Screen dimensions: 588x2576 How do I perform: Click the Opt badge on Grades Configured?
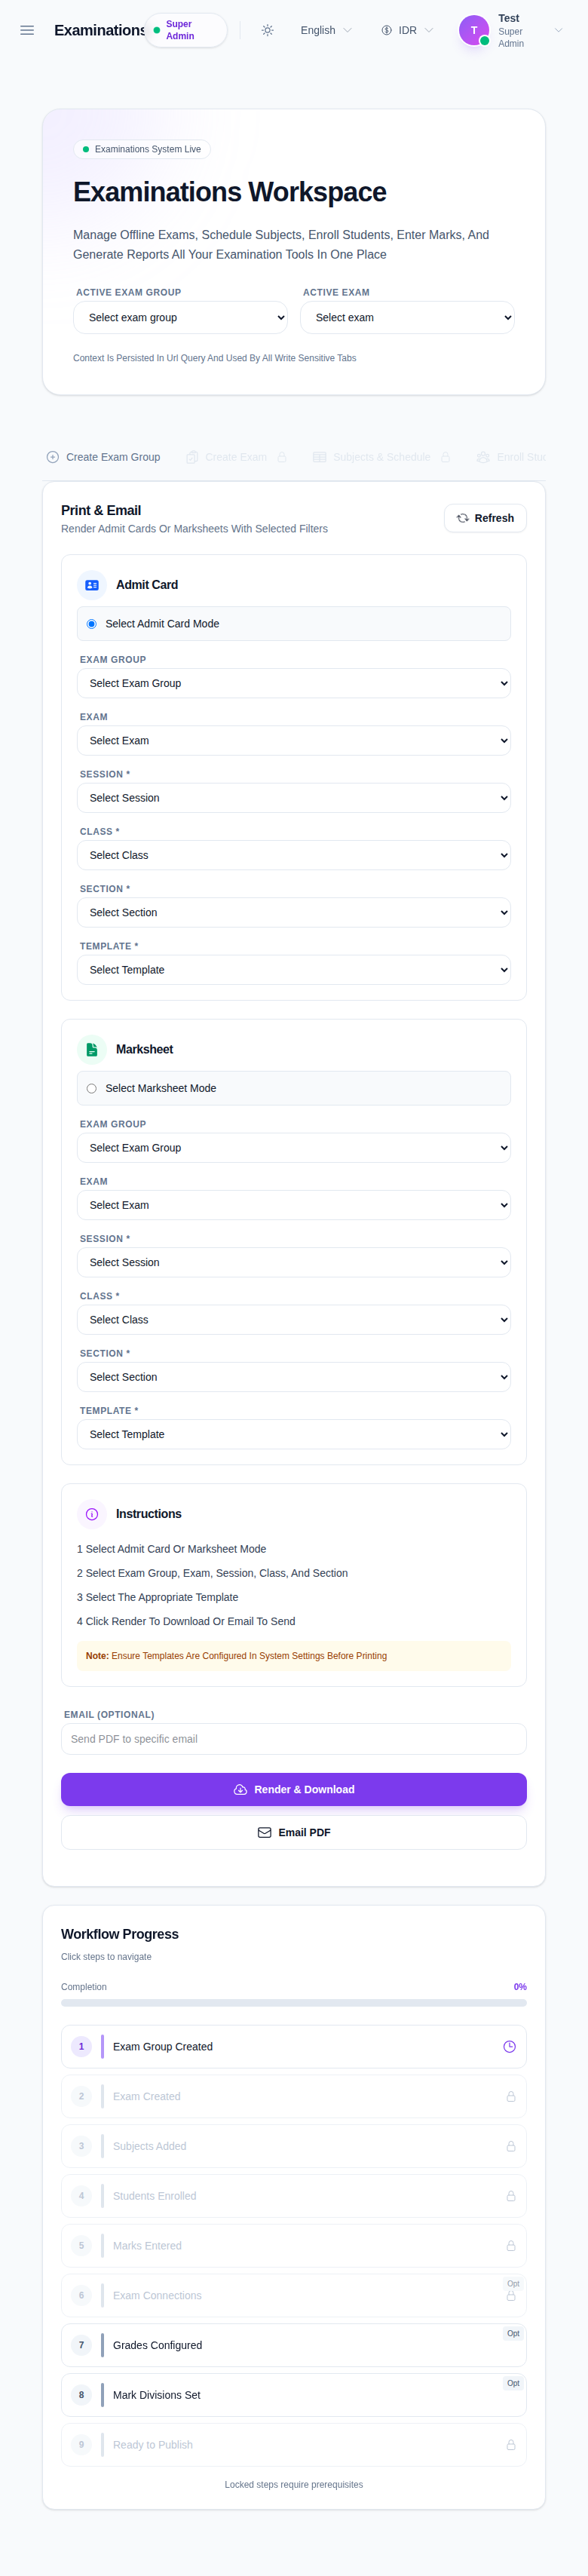(513, 2334)
